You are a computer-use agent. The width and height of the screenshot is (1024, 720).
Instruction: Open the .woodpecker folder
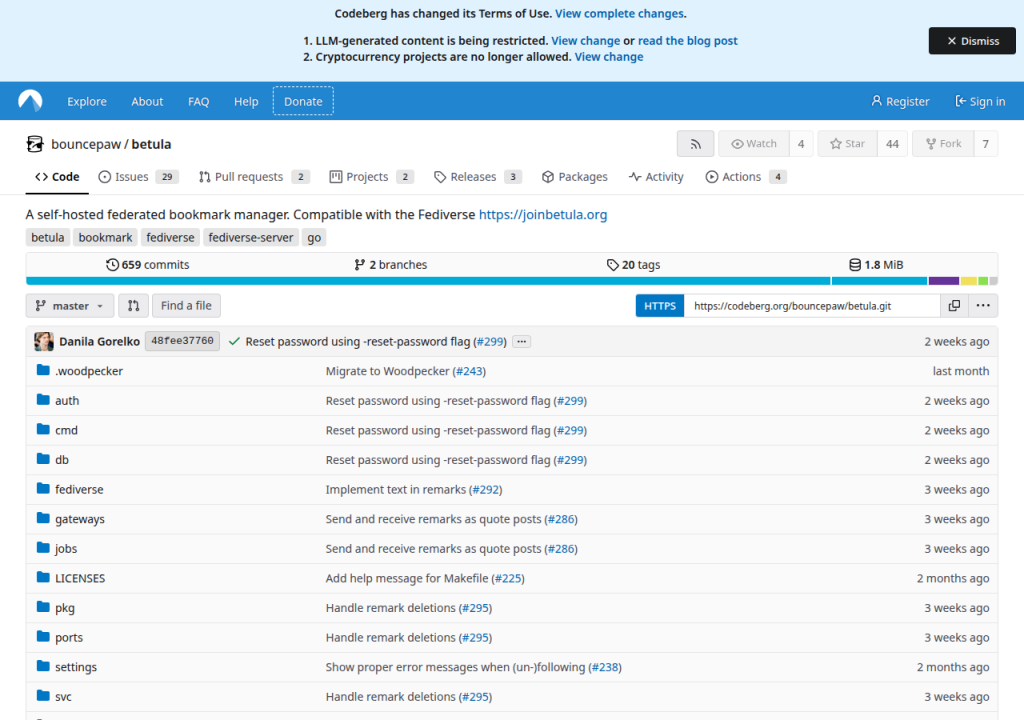click(89, 371)
